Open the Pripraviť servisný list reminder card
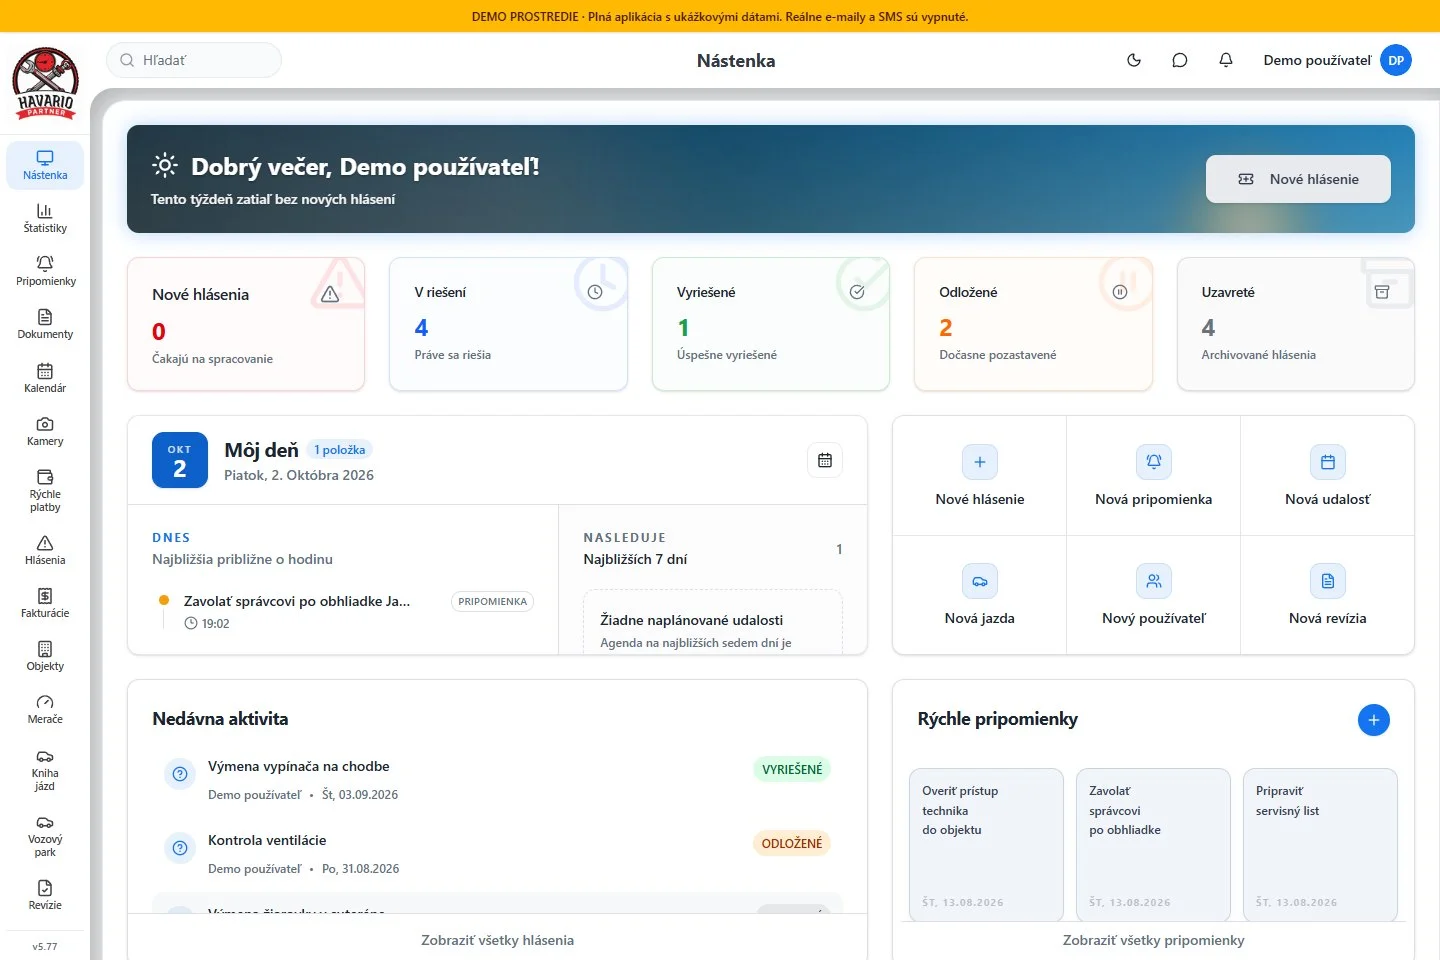The height and width of the screenshot is (960, 1440). (x=1320, y=845)
